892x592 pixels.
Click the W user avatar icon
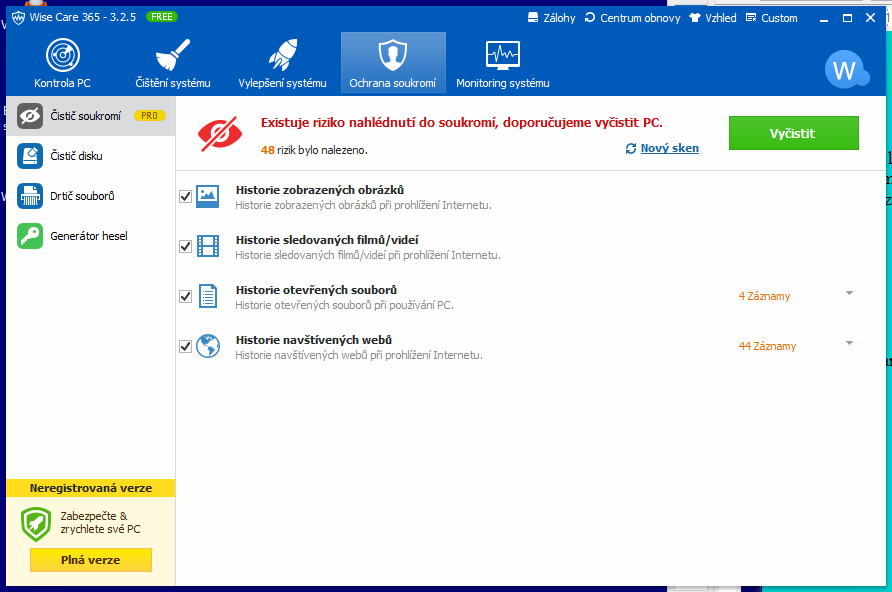pyautogui.click(x=846, y=69)
